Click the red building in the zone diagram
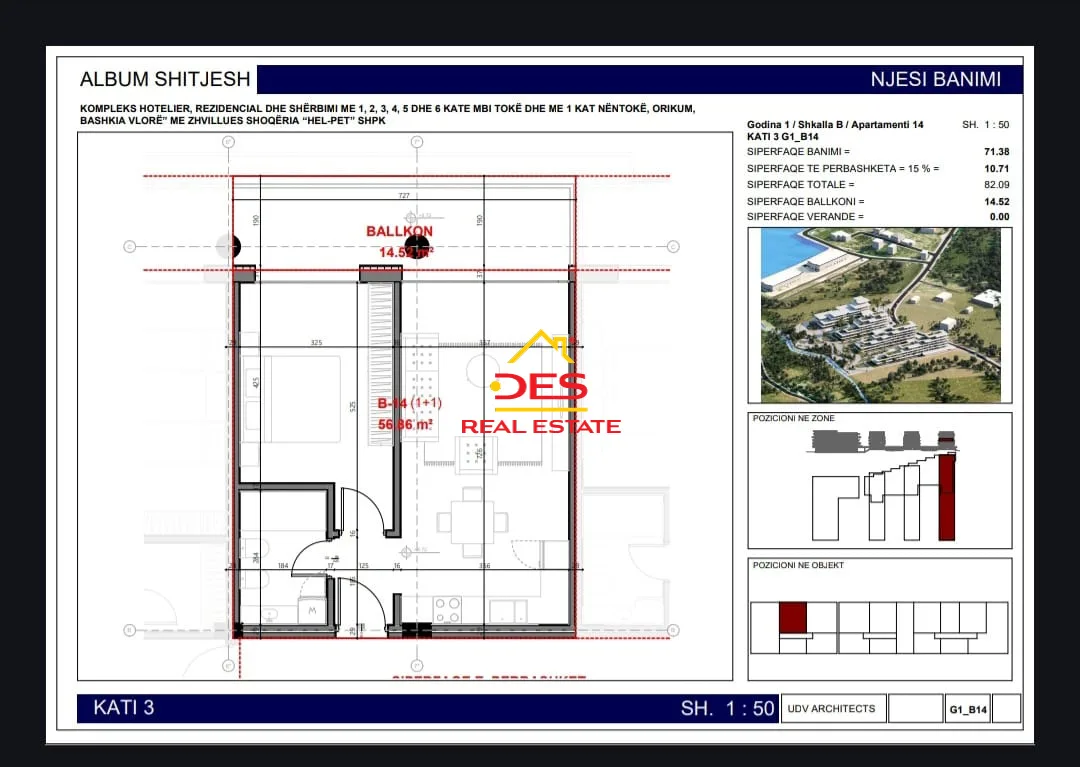This screenshot has width=1080, height=767. pyautogui.click(x=947, y=496)
